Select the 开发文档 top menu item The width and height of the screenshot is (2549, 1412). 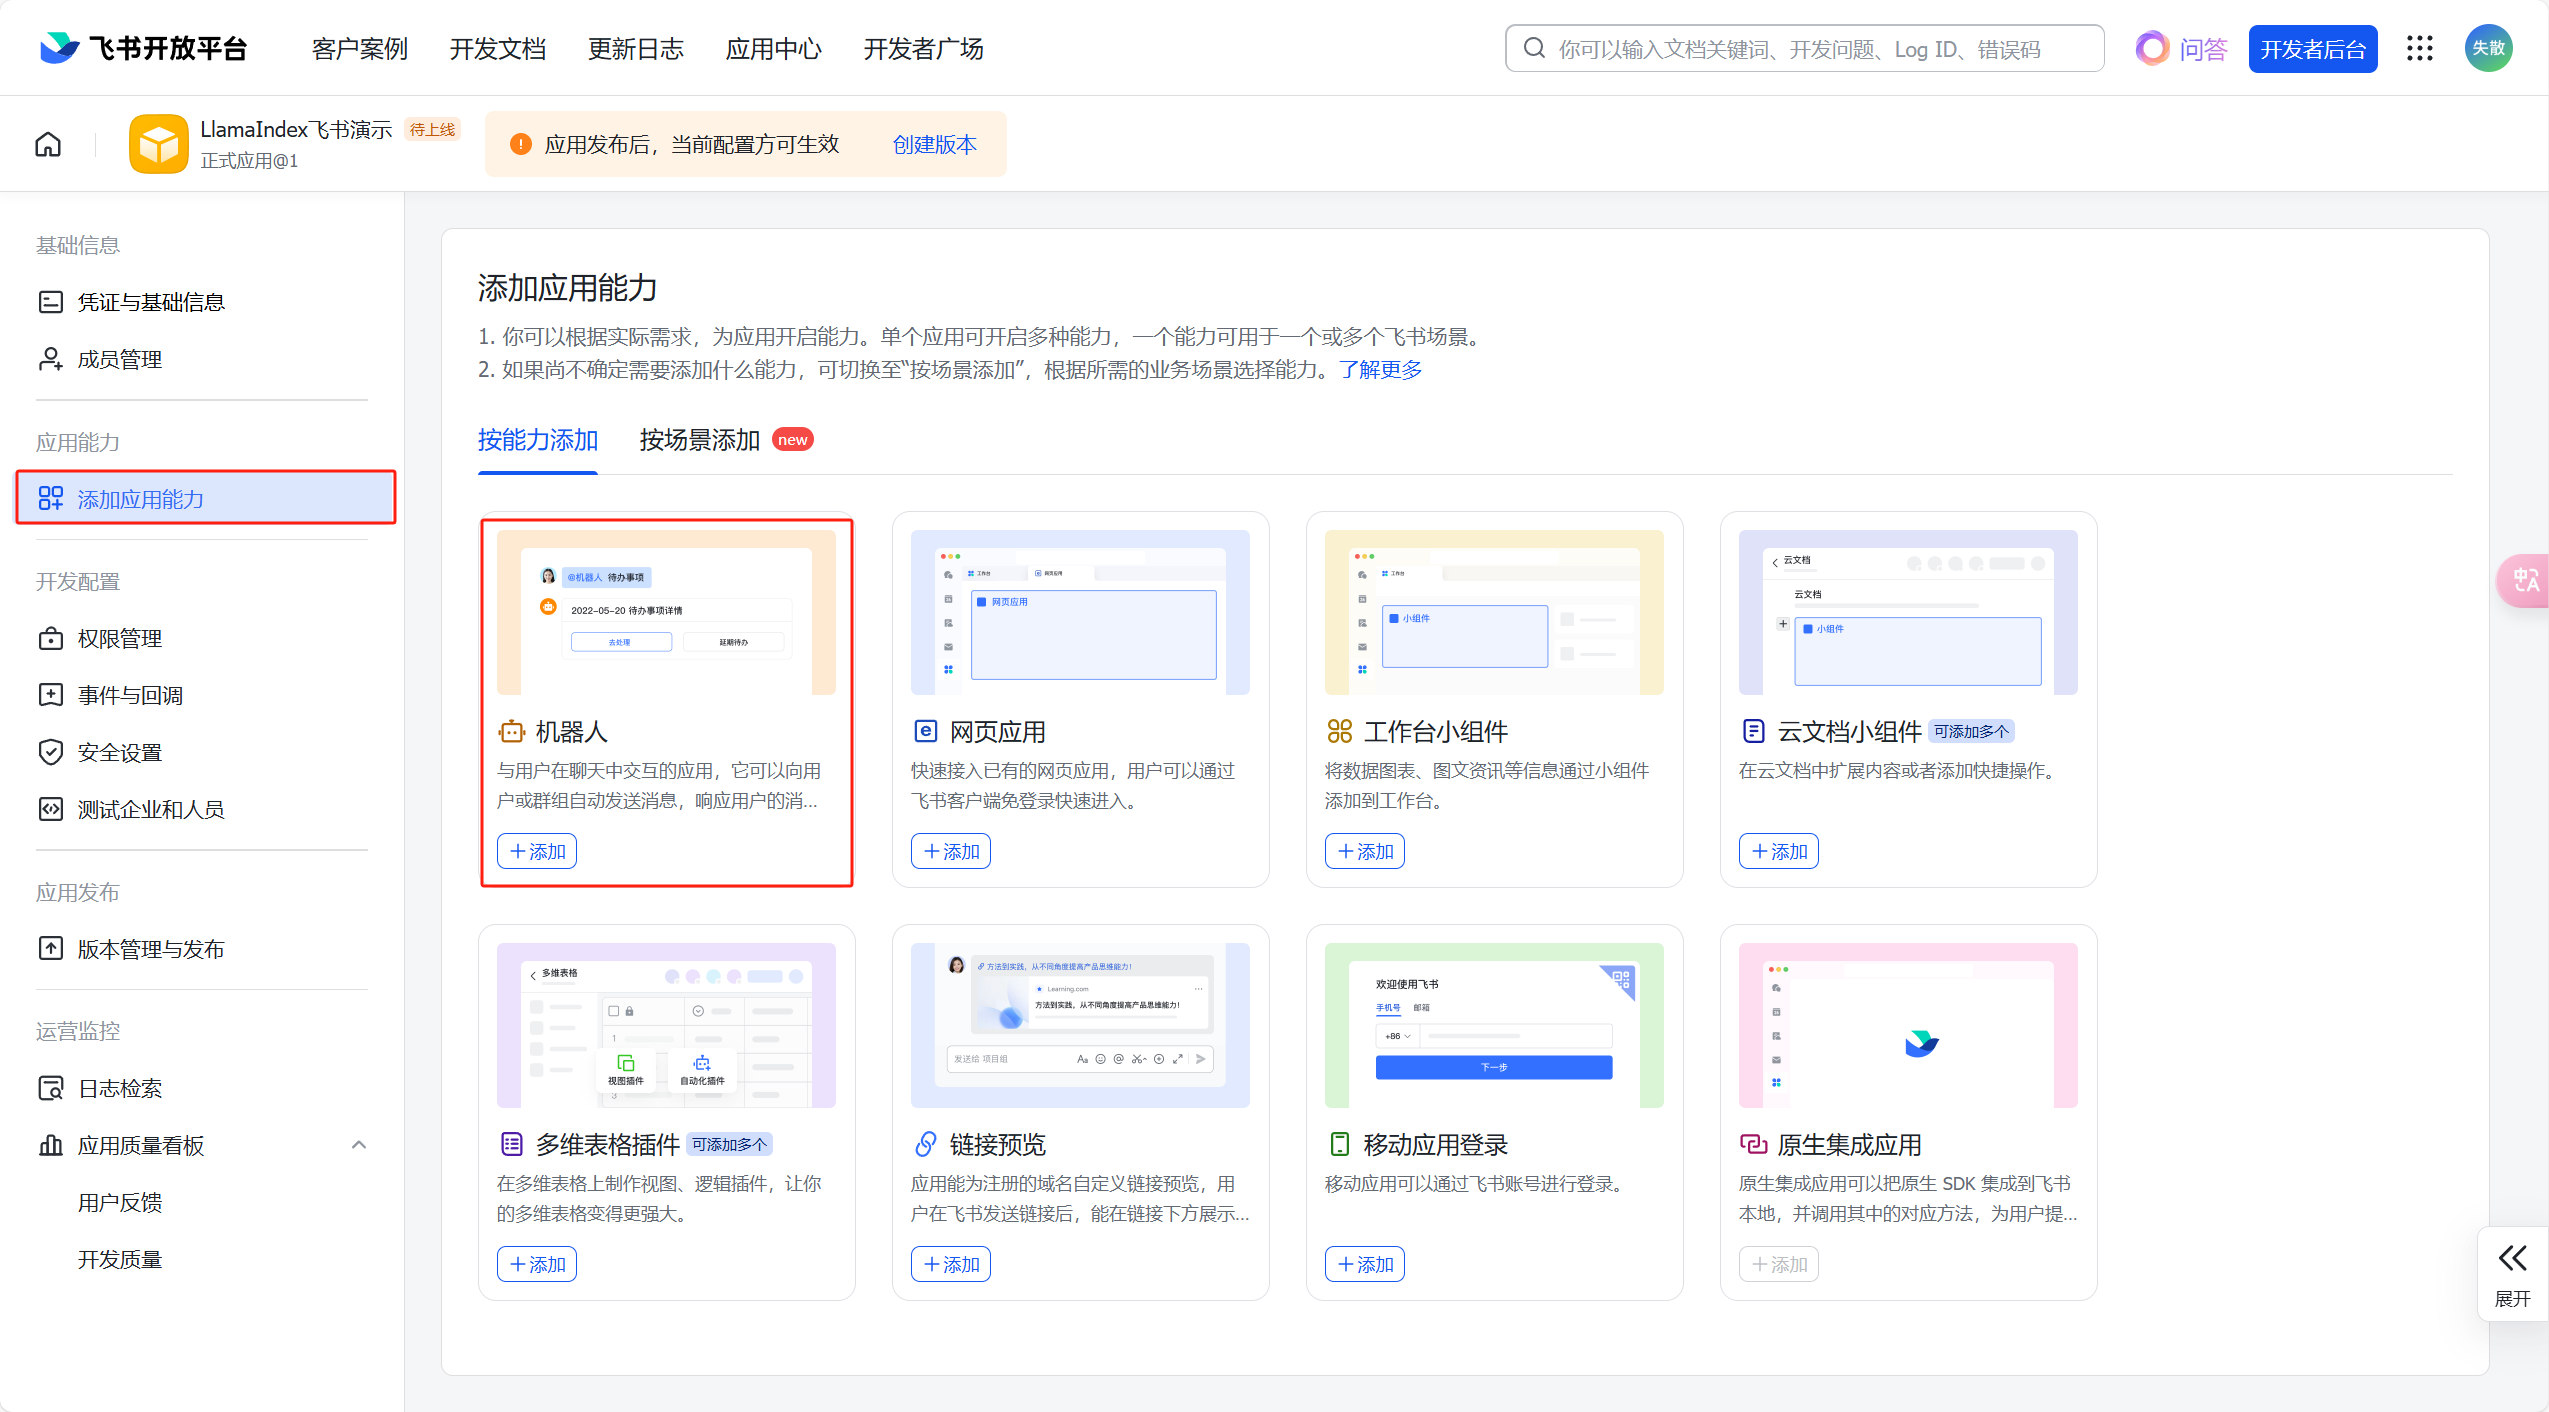[497, 49]
